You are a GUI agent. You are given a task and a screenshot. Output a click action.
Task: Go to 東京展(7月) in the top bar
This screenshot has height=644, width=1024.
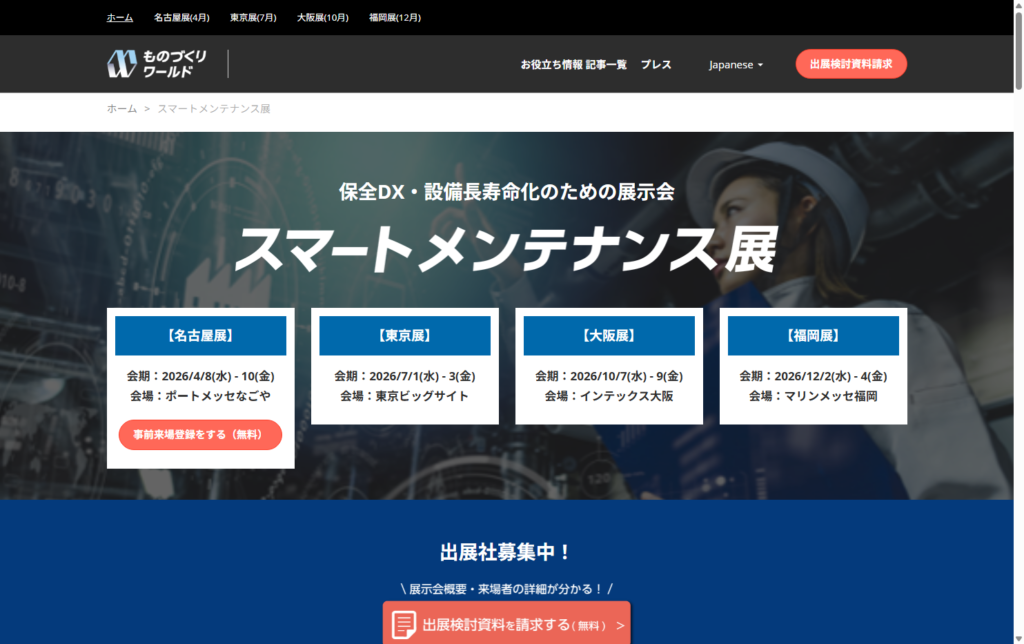[253, 17]
